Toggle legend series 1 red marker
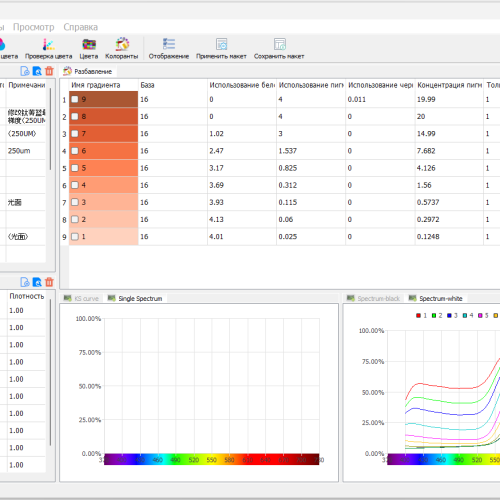The height and width of the screenshot is (500, 500). (418, 315)
